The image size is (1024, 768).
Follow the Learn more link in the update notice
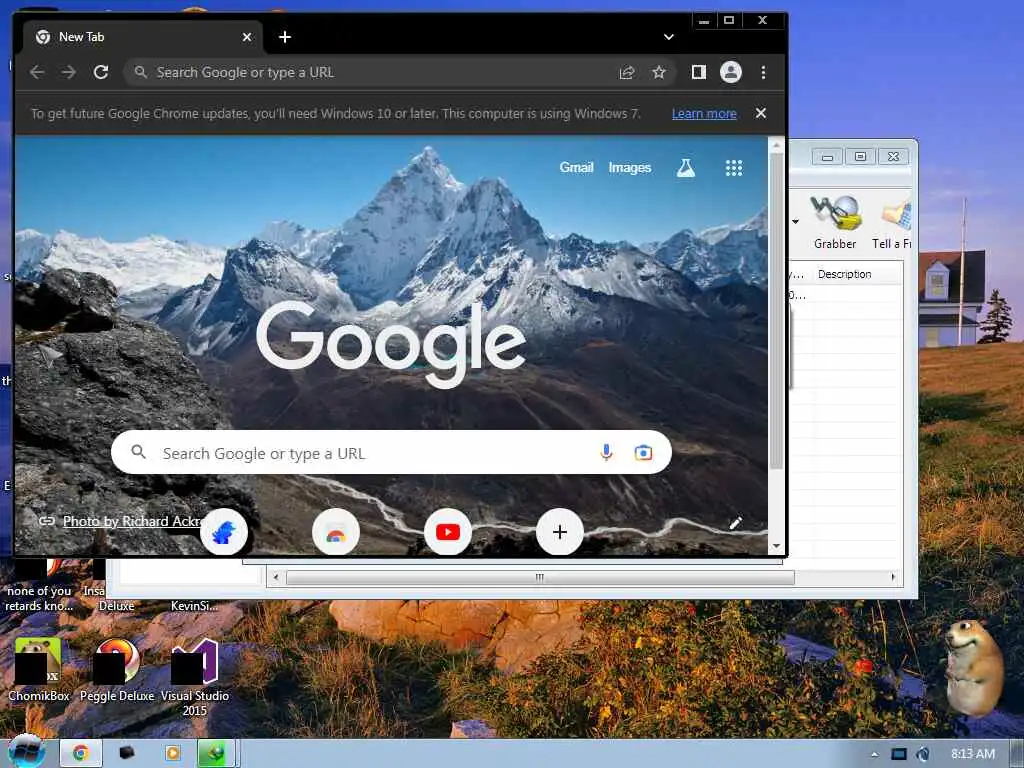704,114
